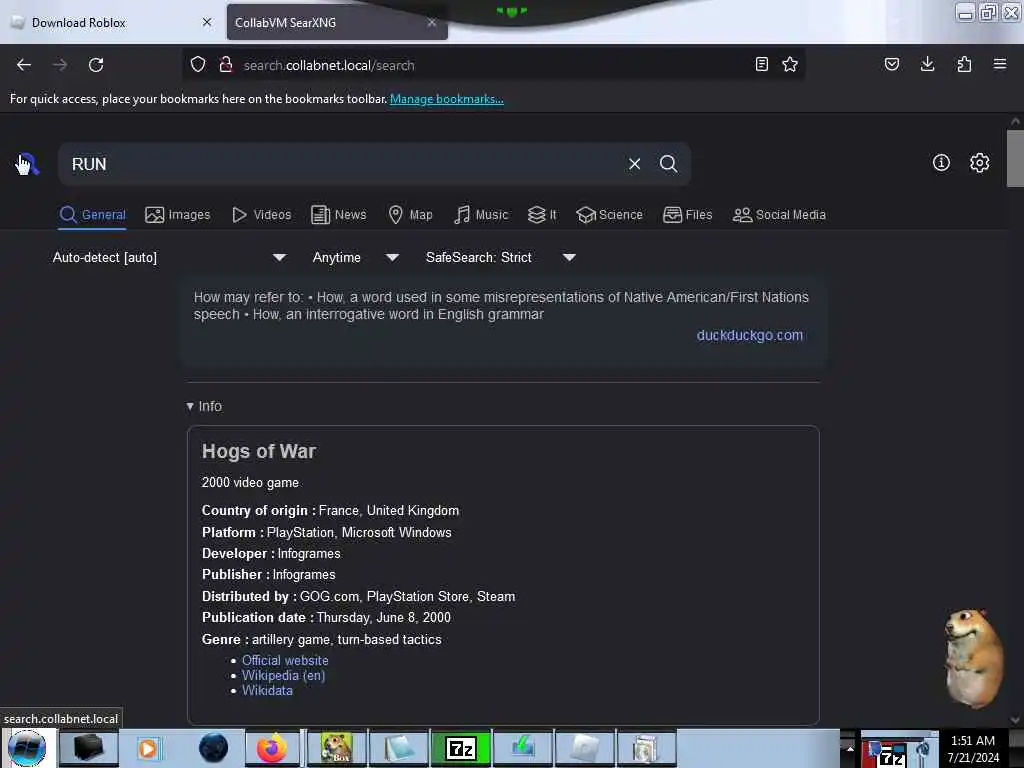Select the News search category

click(338, 215)
